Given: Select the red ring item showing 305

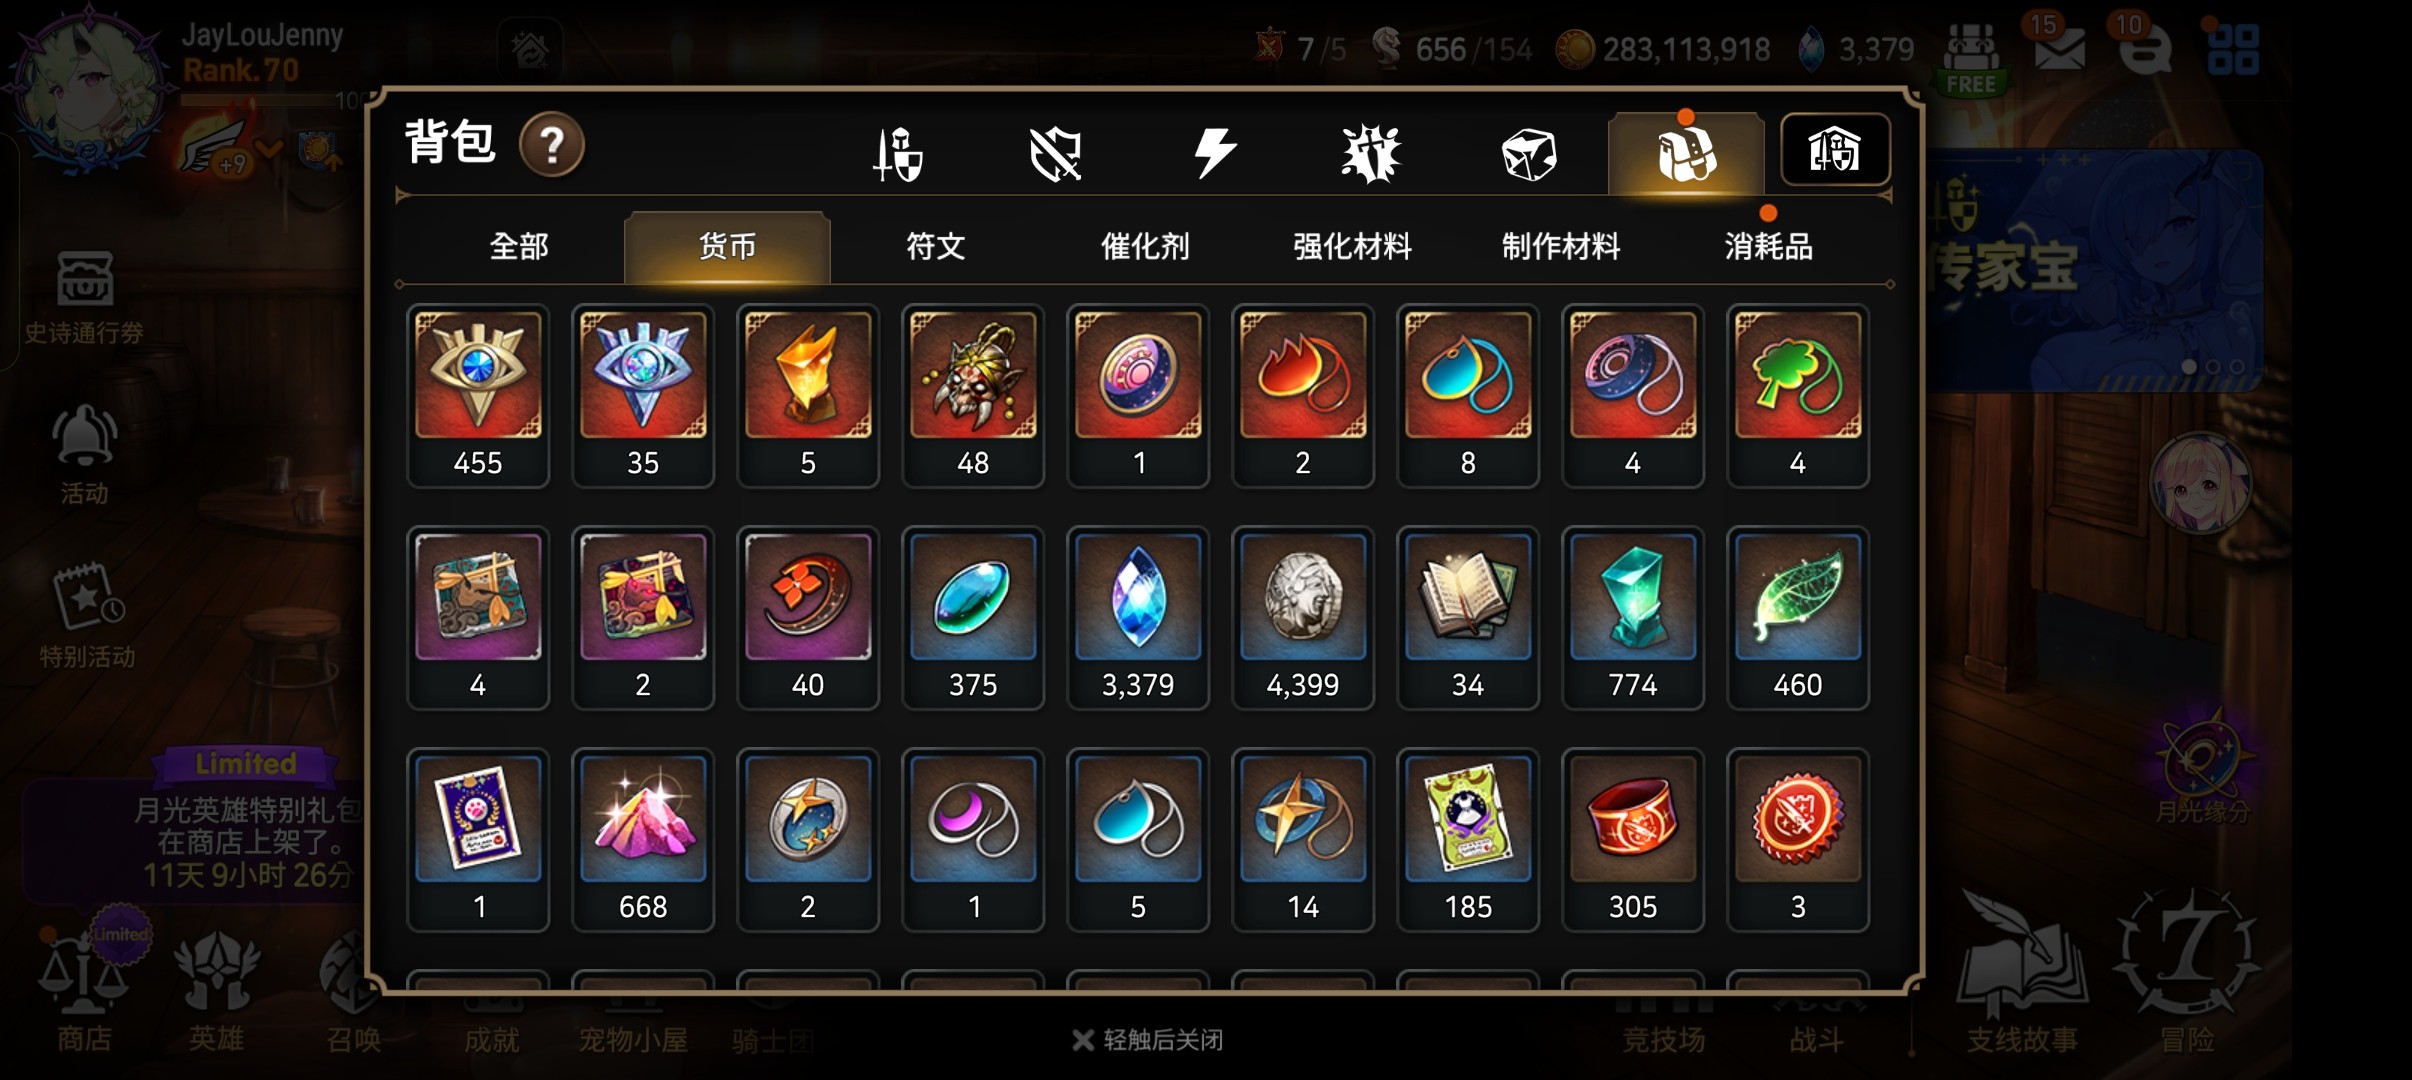Looking at the screenshot, I should click(1633, 840).
